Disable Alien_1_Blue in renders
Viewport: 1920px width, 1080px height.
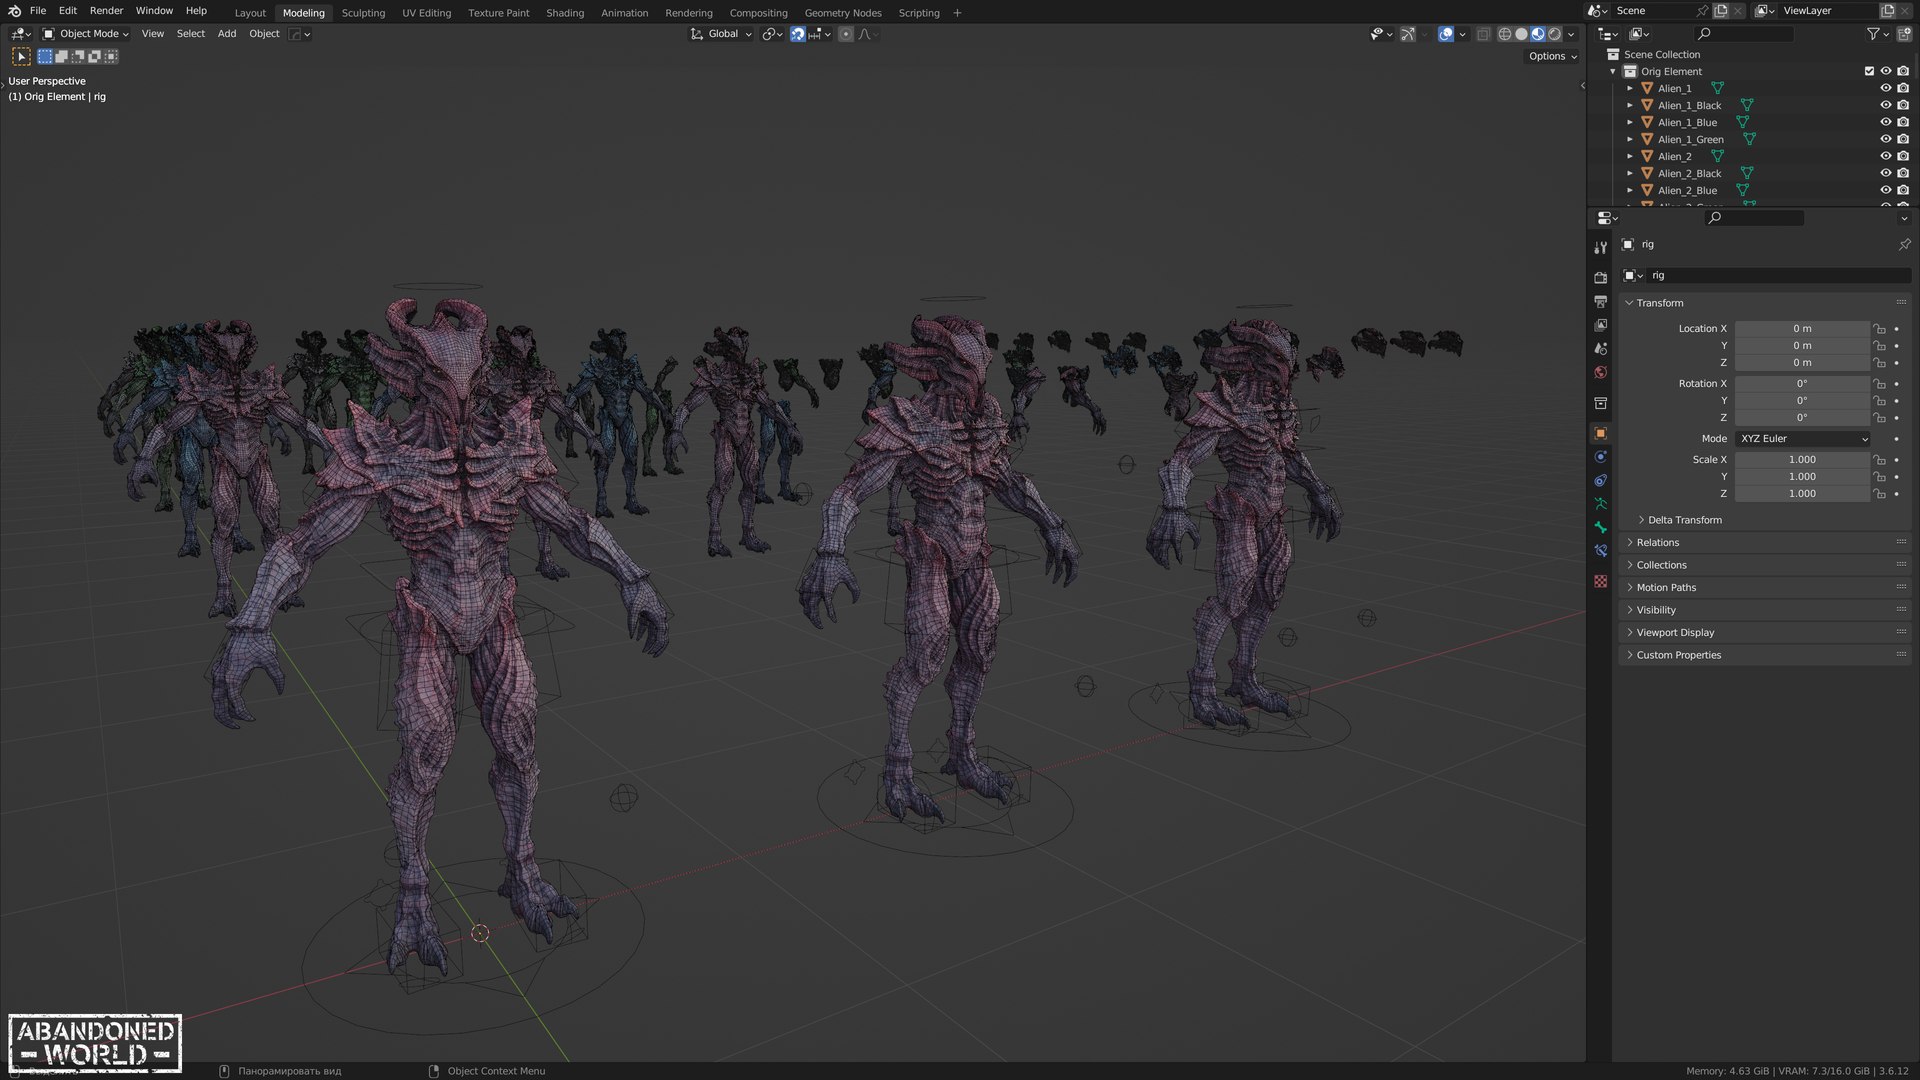click(x=1903, y=122)
